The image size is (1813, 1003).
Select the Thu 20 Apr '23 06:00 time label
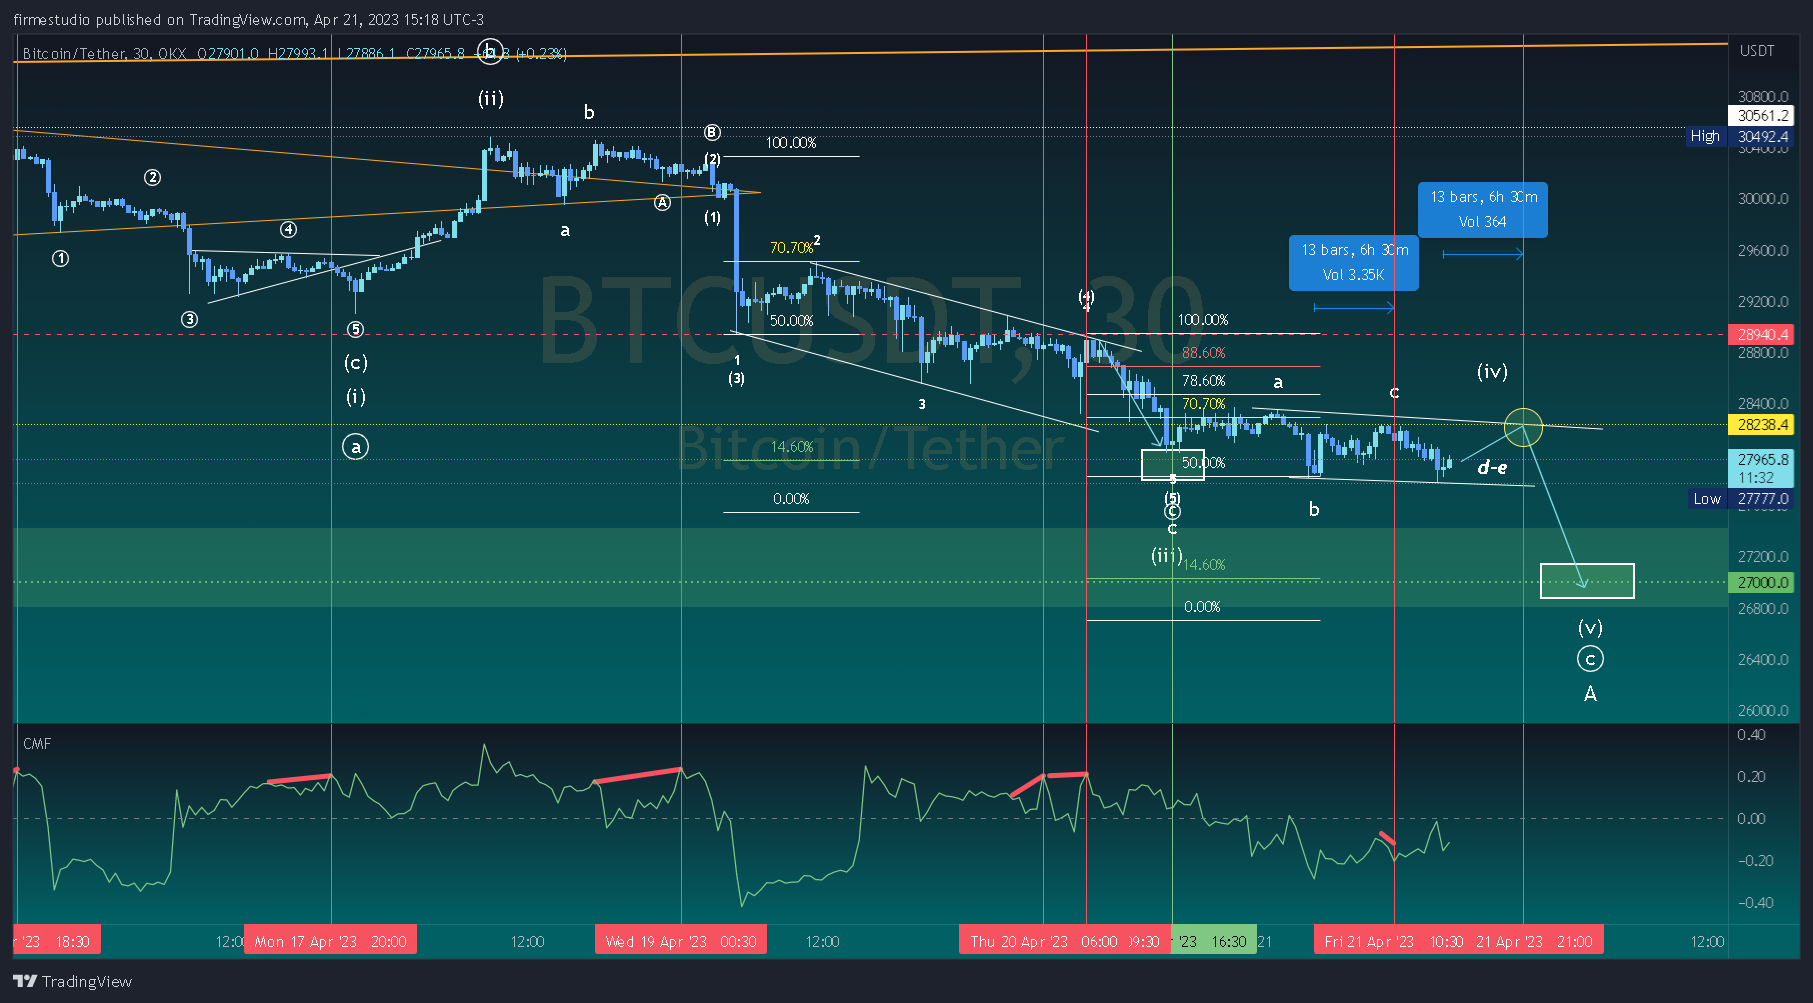pyautogui.click(x=1044, y=941)
